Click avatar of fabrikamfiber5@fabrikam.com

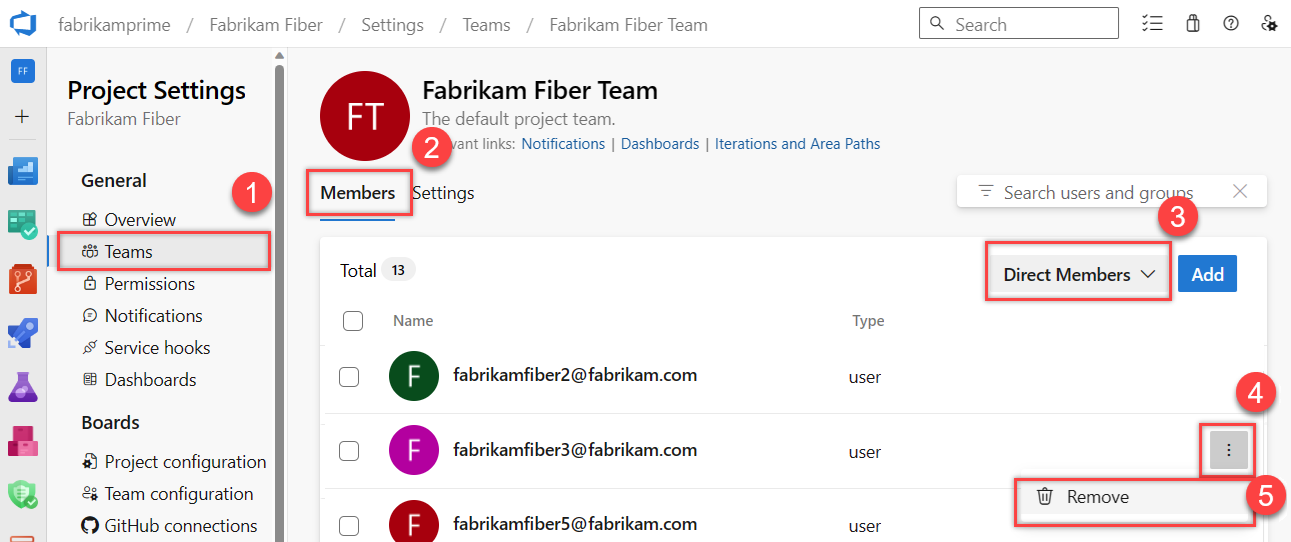[x=413, y=522]
